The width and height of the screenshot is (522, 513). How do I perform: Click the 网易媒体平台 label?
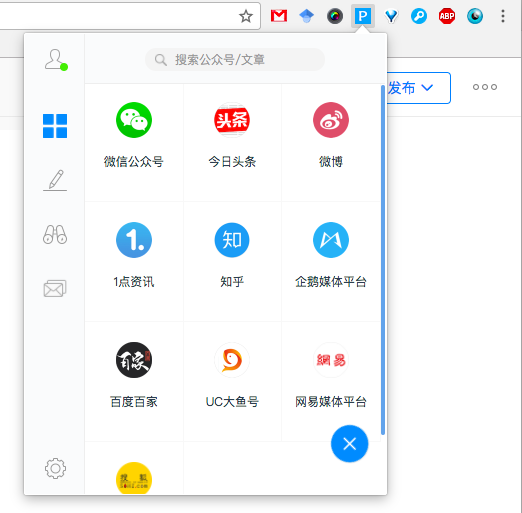[331, 402]
